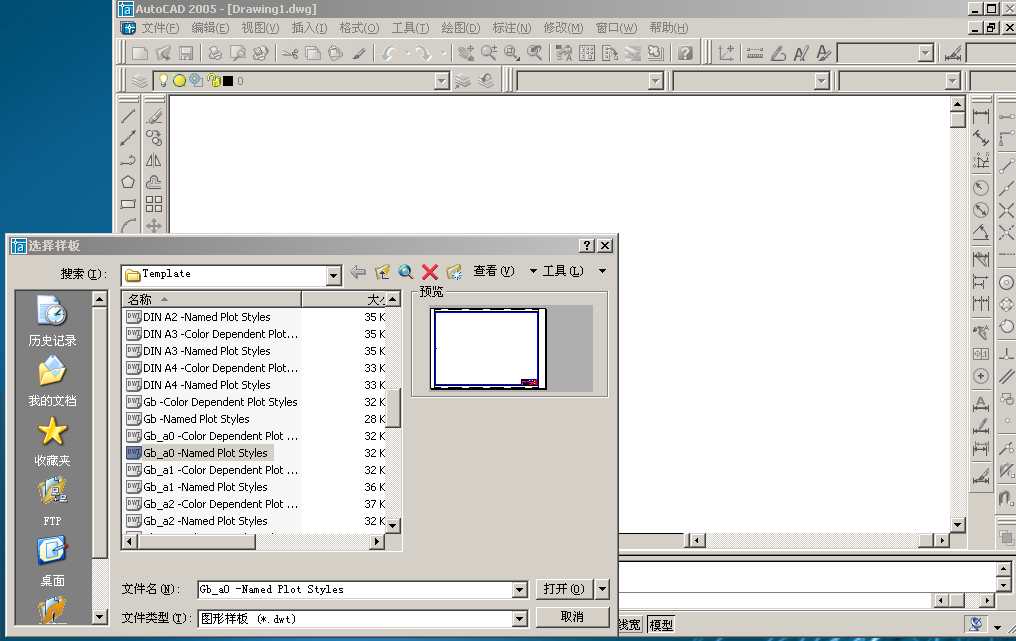The height and width of the screenshot is (641, 1016).
Task: Expand the file name dropdown arrow
Action: pos(519,589)
